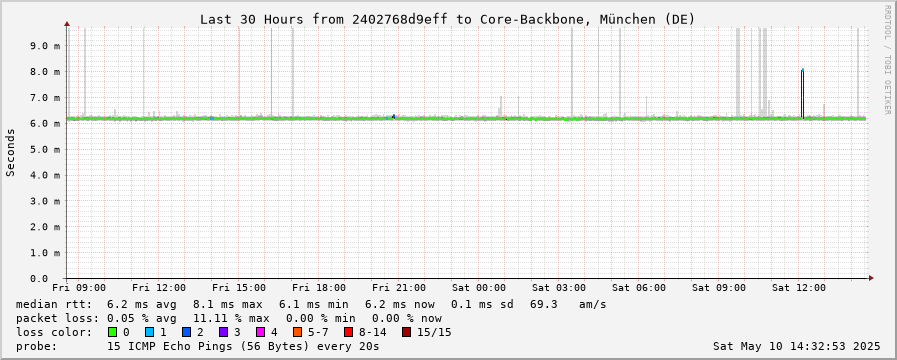Click the green loss color 0 swatch
897x360 pixels.
point(112,332)
